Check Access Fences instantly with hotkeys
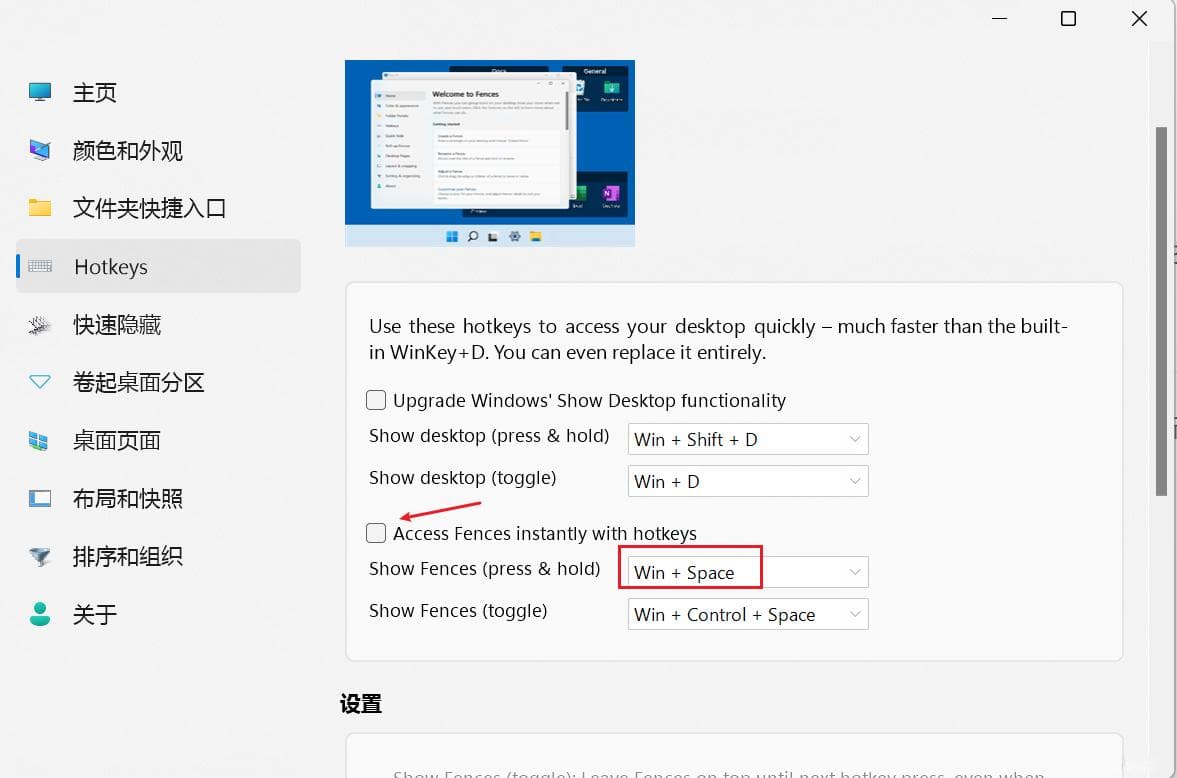This screenshot has width=1177, height=778. 376,533
